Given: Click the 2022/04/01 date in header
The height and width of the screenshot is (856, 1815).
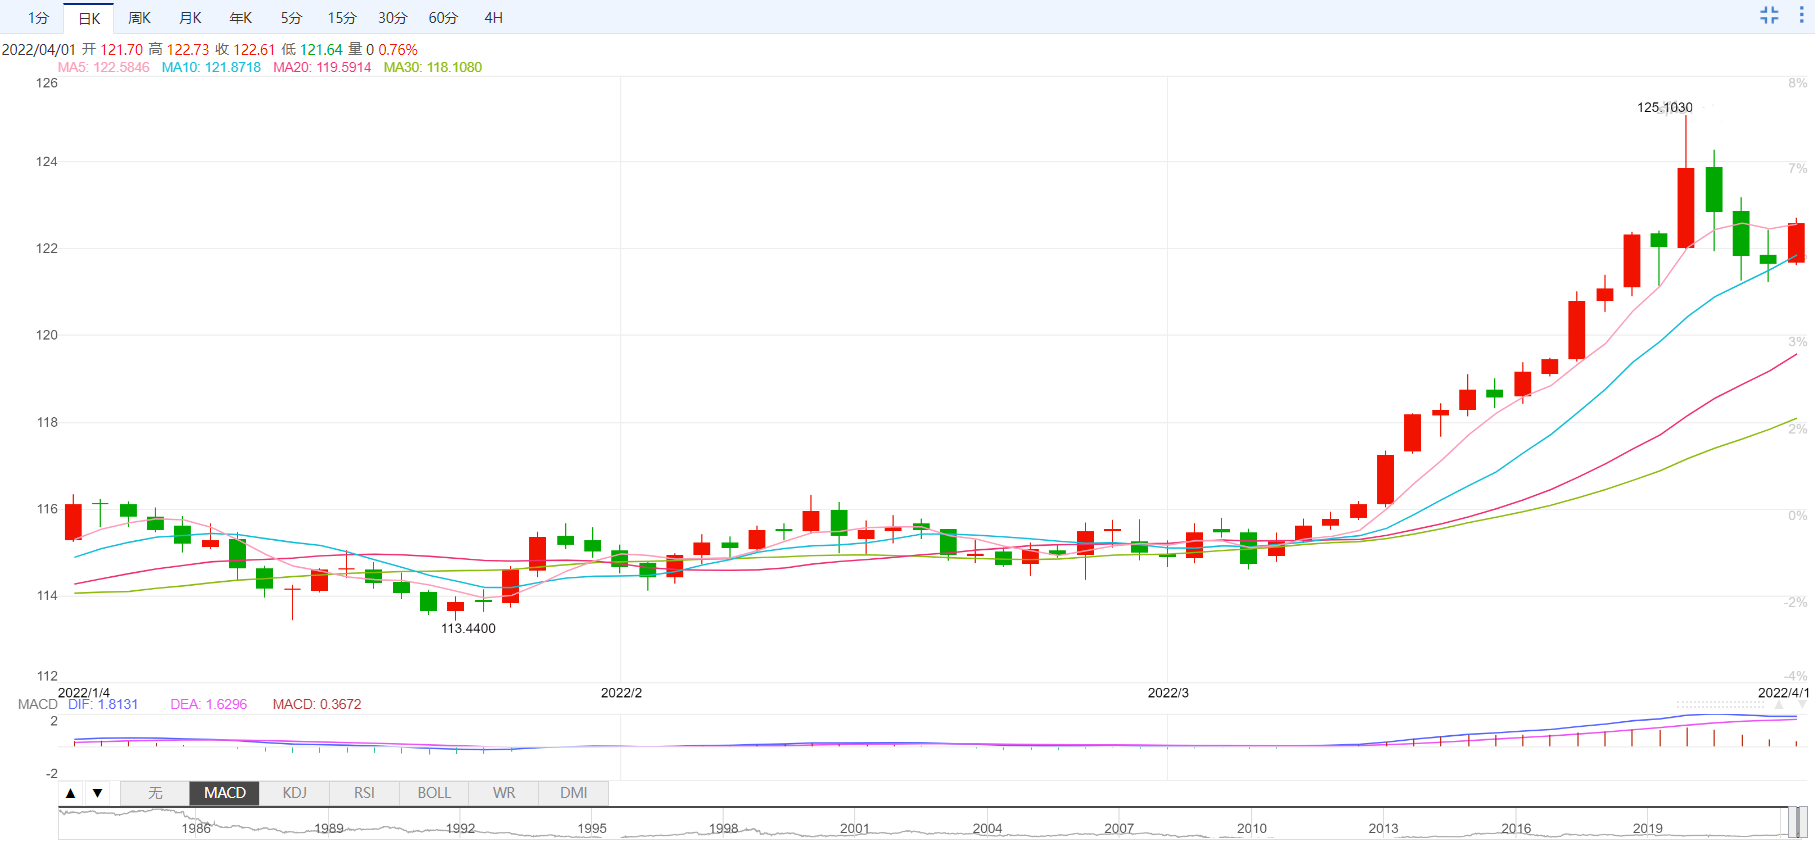Looking at the screenshot, I should click(38, 49).
